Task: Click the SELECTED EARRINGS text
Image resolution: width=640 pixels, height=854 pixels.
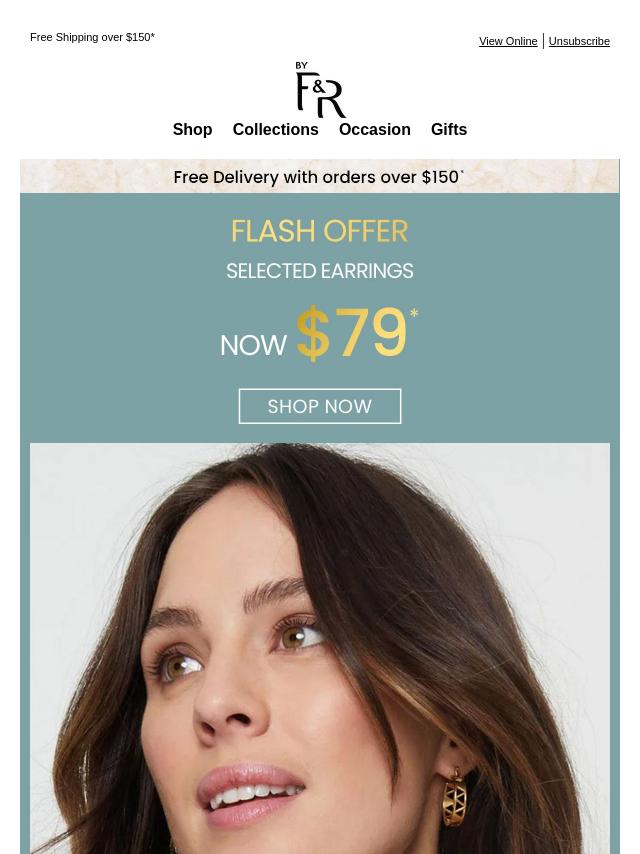Action: (320, 271)
